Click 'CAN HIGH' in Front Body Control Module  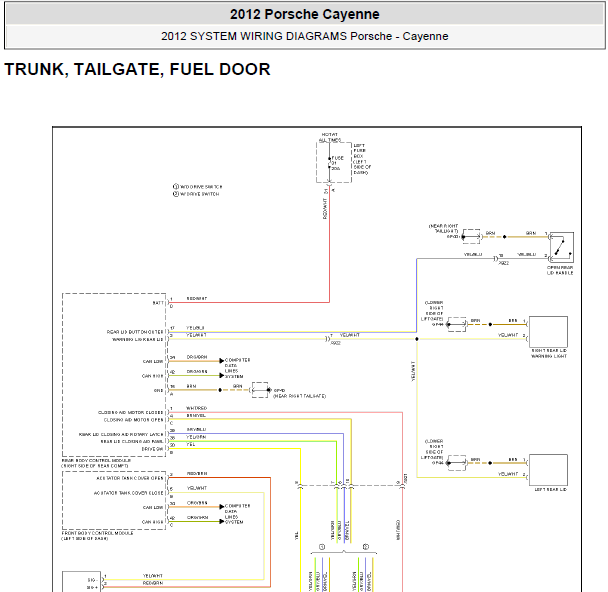point(152,522)
